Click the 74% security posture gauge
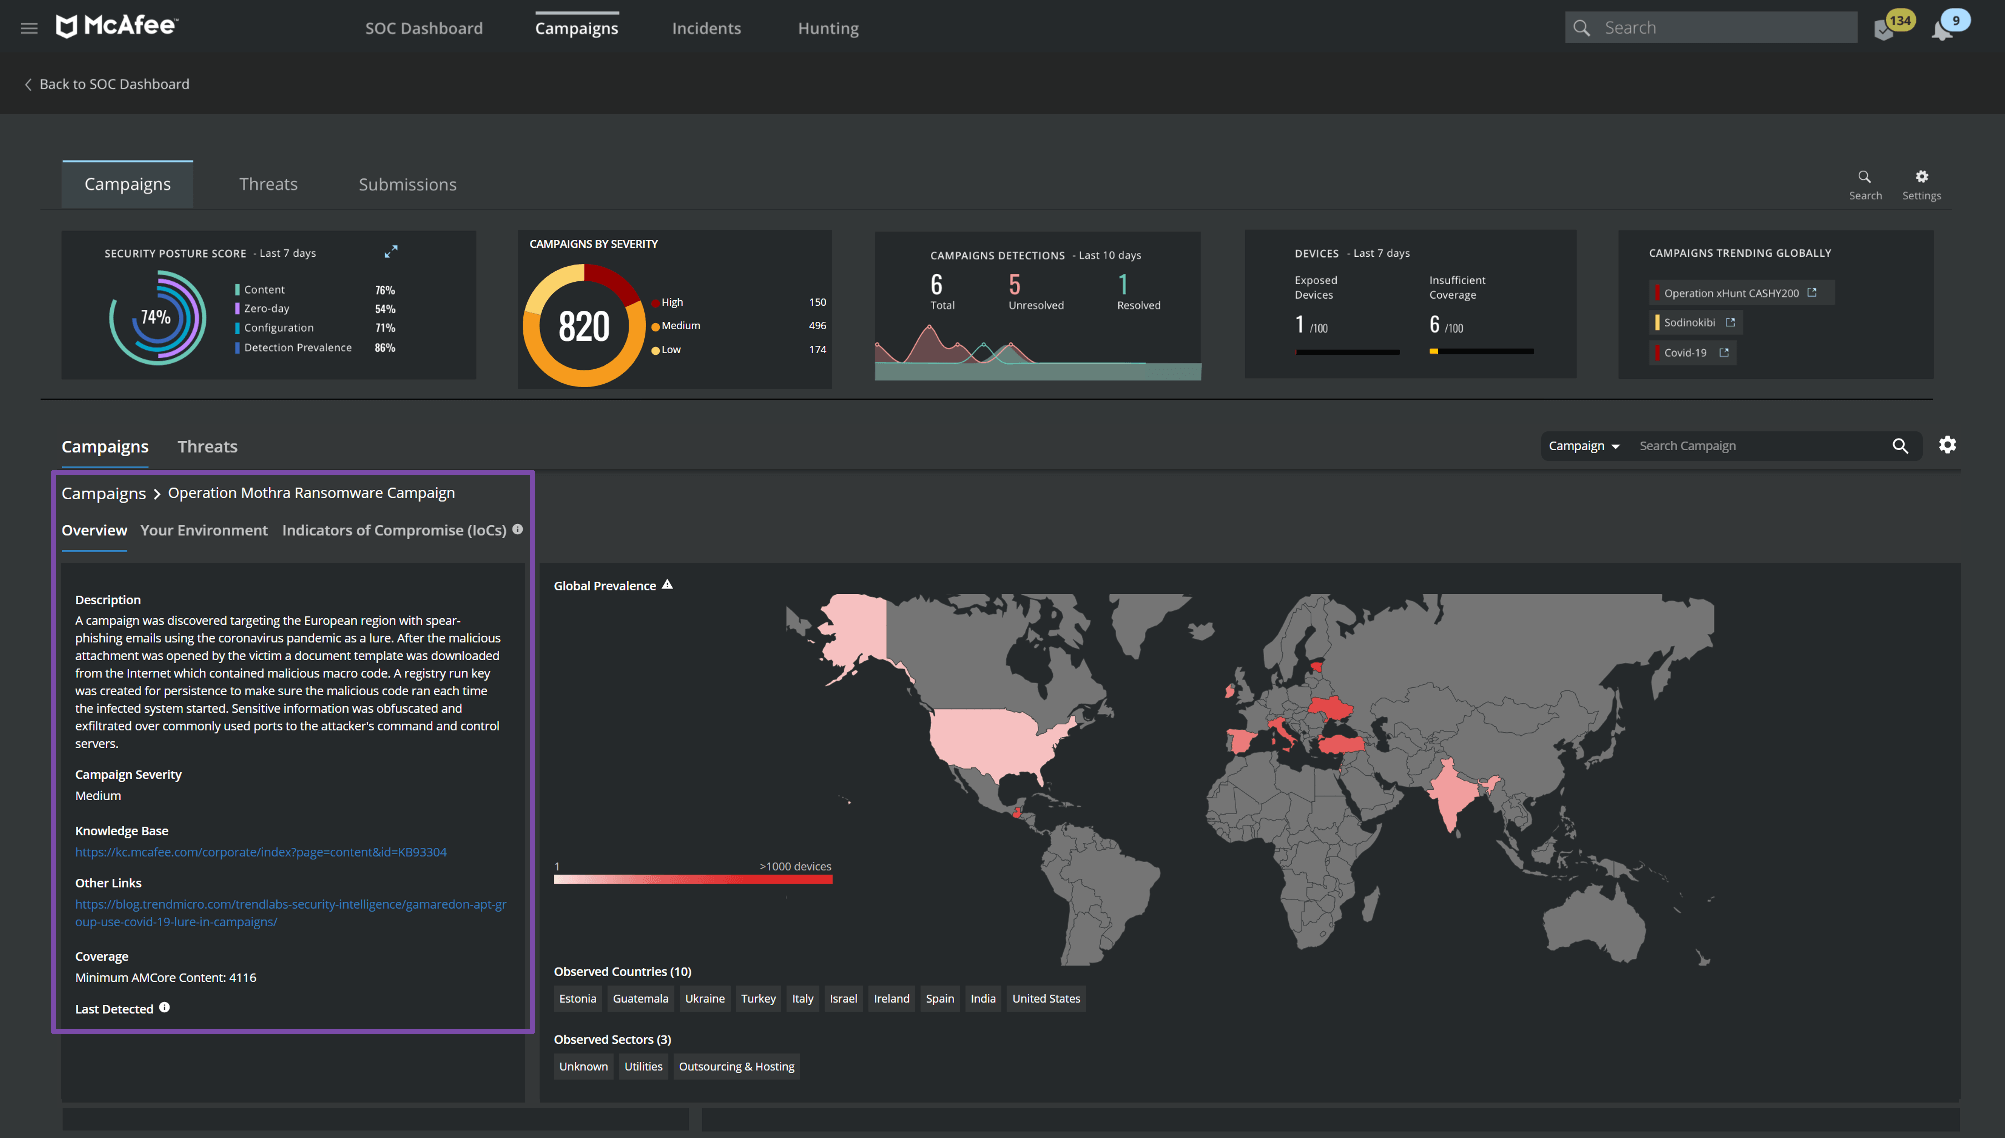The width and height of the screenshot is (2005, 1138). (157, 318)
